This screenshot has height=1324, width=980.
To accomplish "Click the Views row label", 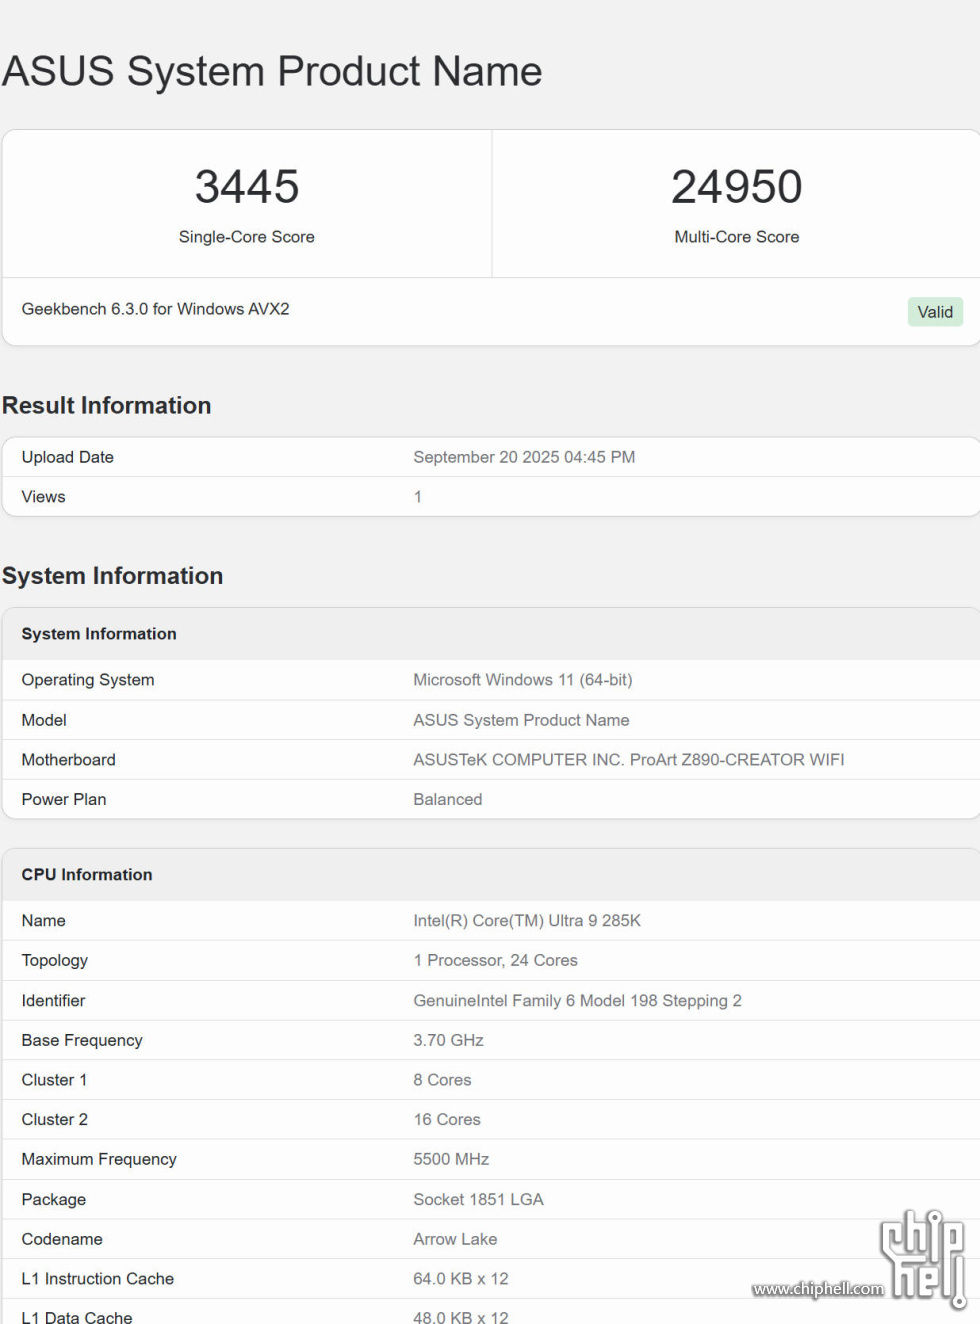I will [43, 497].
